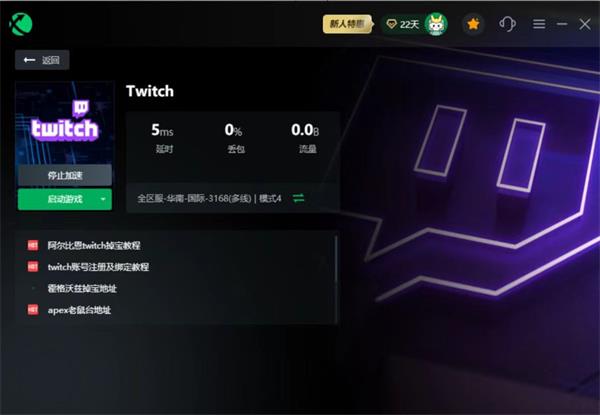Open the 新人特惠 newcomer offer badge
Viewport: 600px width, 415px height.
(x=347, y=24)
